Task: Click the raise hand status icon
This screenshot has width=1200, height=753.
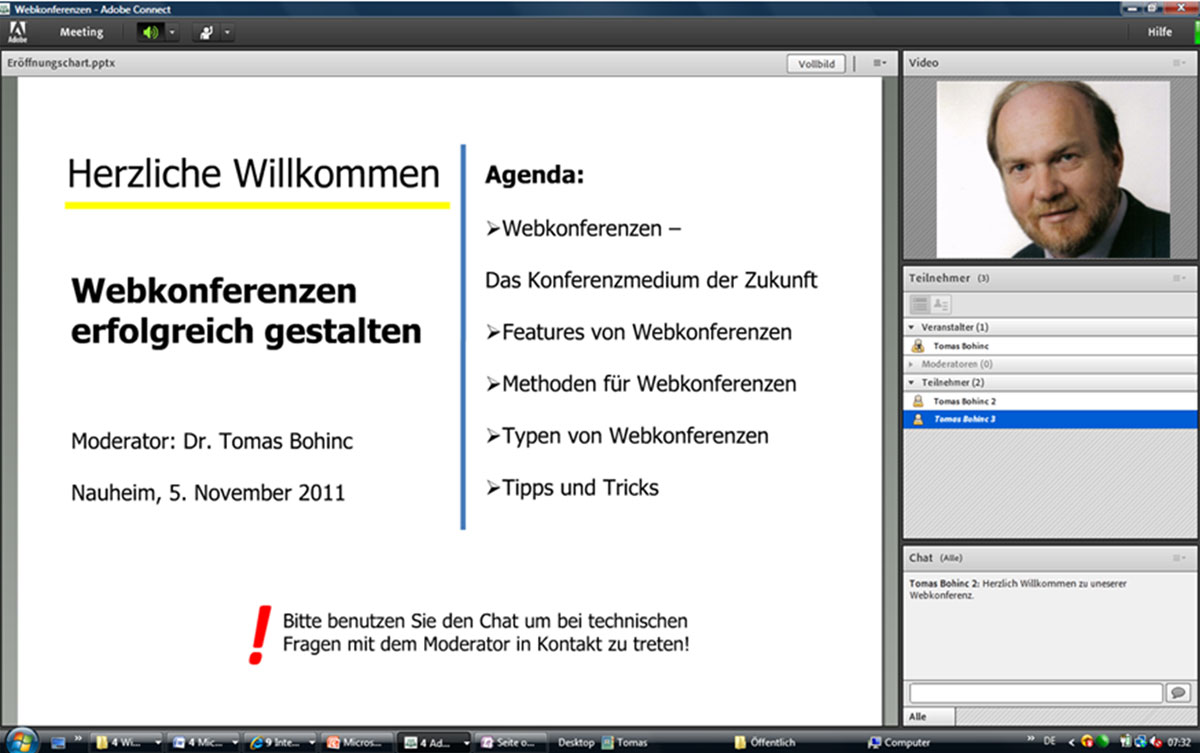Action: point(207,32)
